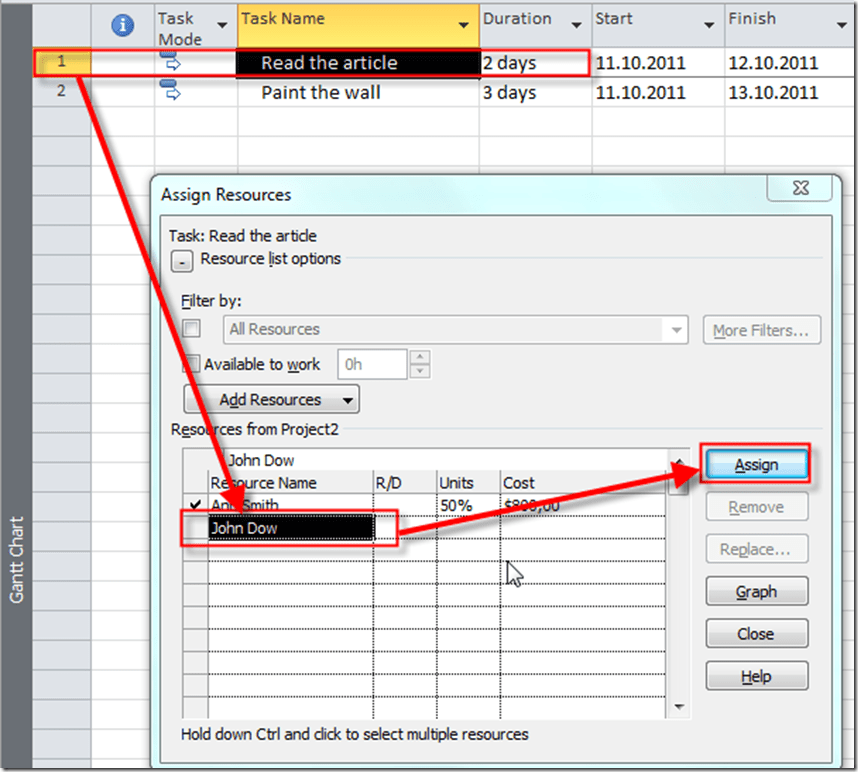The image size is (858, 772).
Task: Collapse the Resource list options section
Action: tap(186, 260)
